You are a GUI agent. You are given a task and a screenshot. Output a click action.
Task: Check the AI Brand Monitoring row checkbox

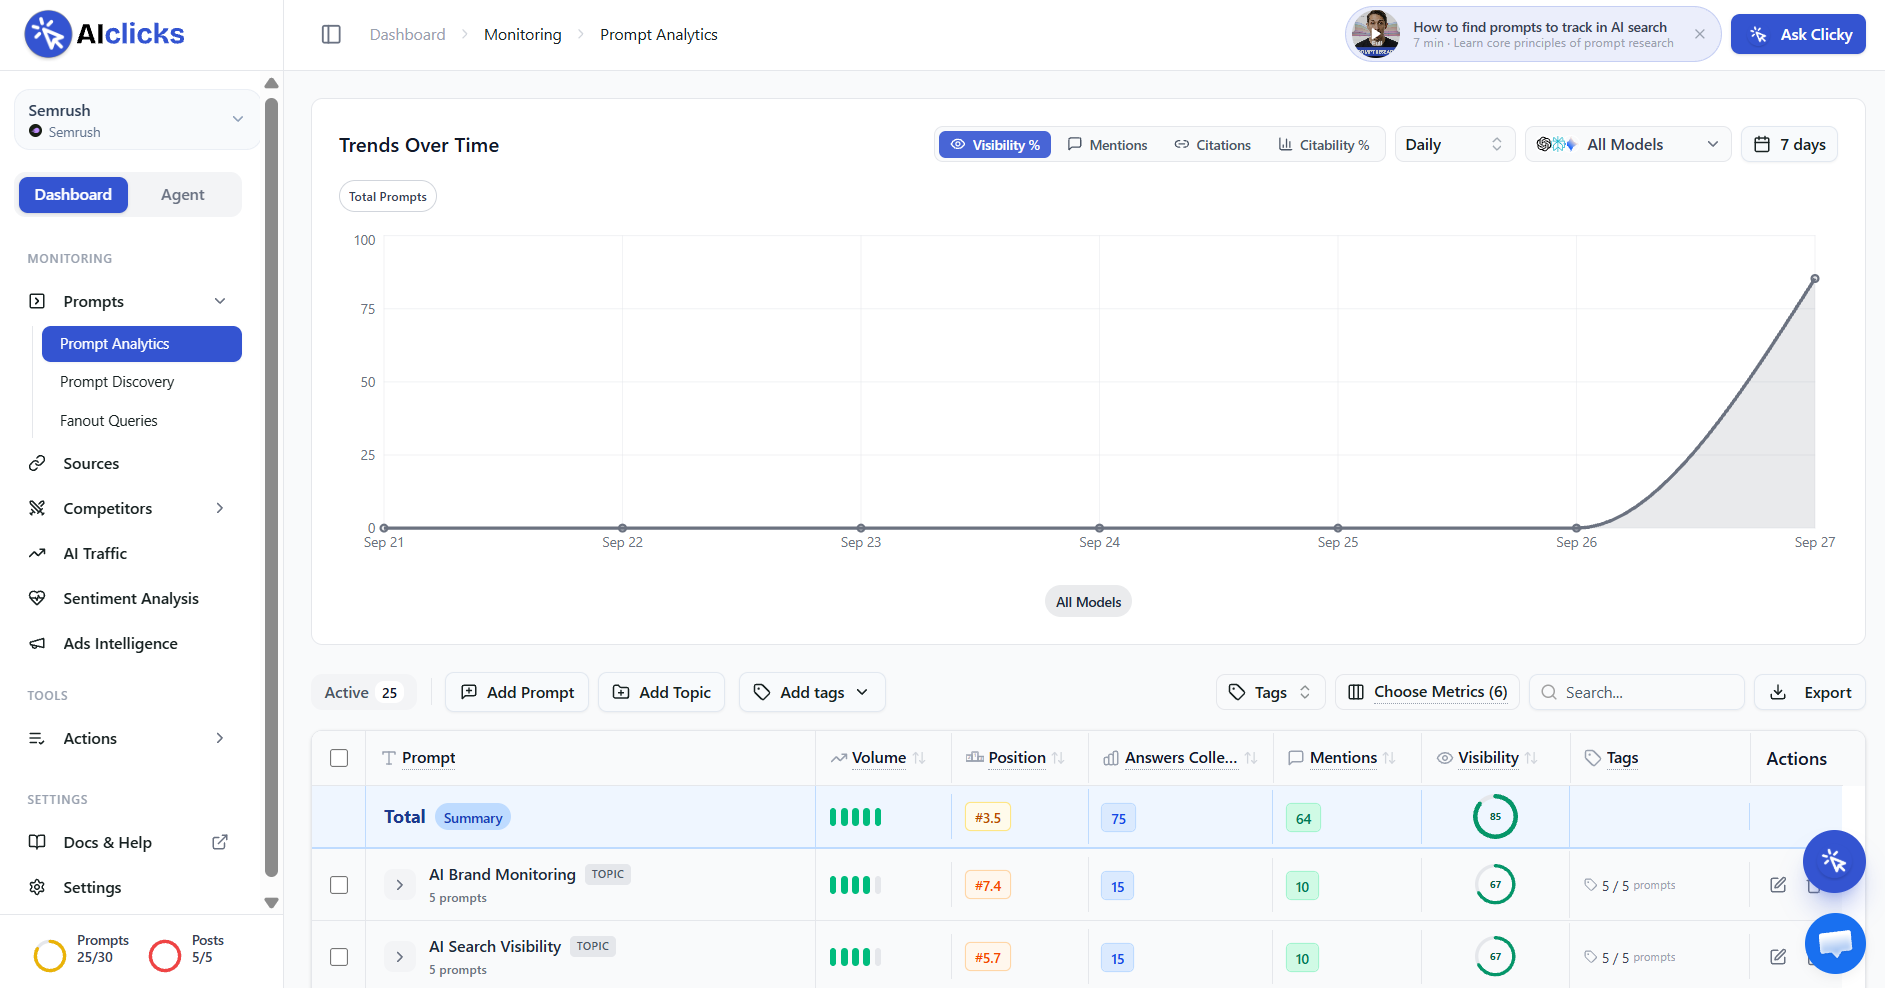(x=339, y=885)
